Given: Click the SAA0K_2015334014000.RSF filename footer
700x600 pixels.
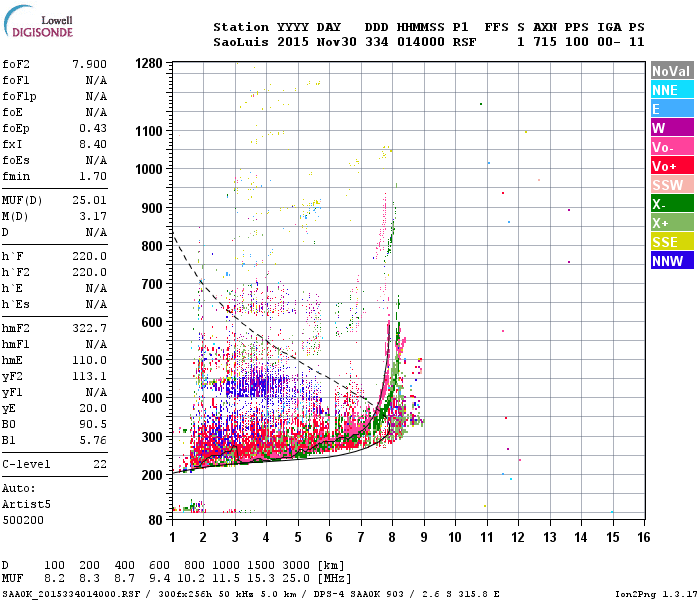Looking at the screenshot, I should [x=71, y=594].
